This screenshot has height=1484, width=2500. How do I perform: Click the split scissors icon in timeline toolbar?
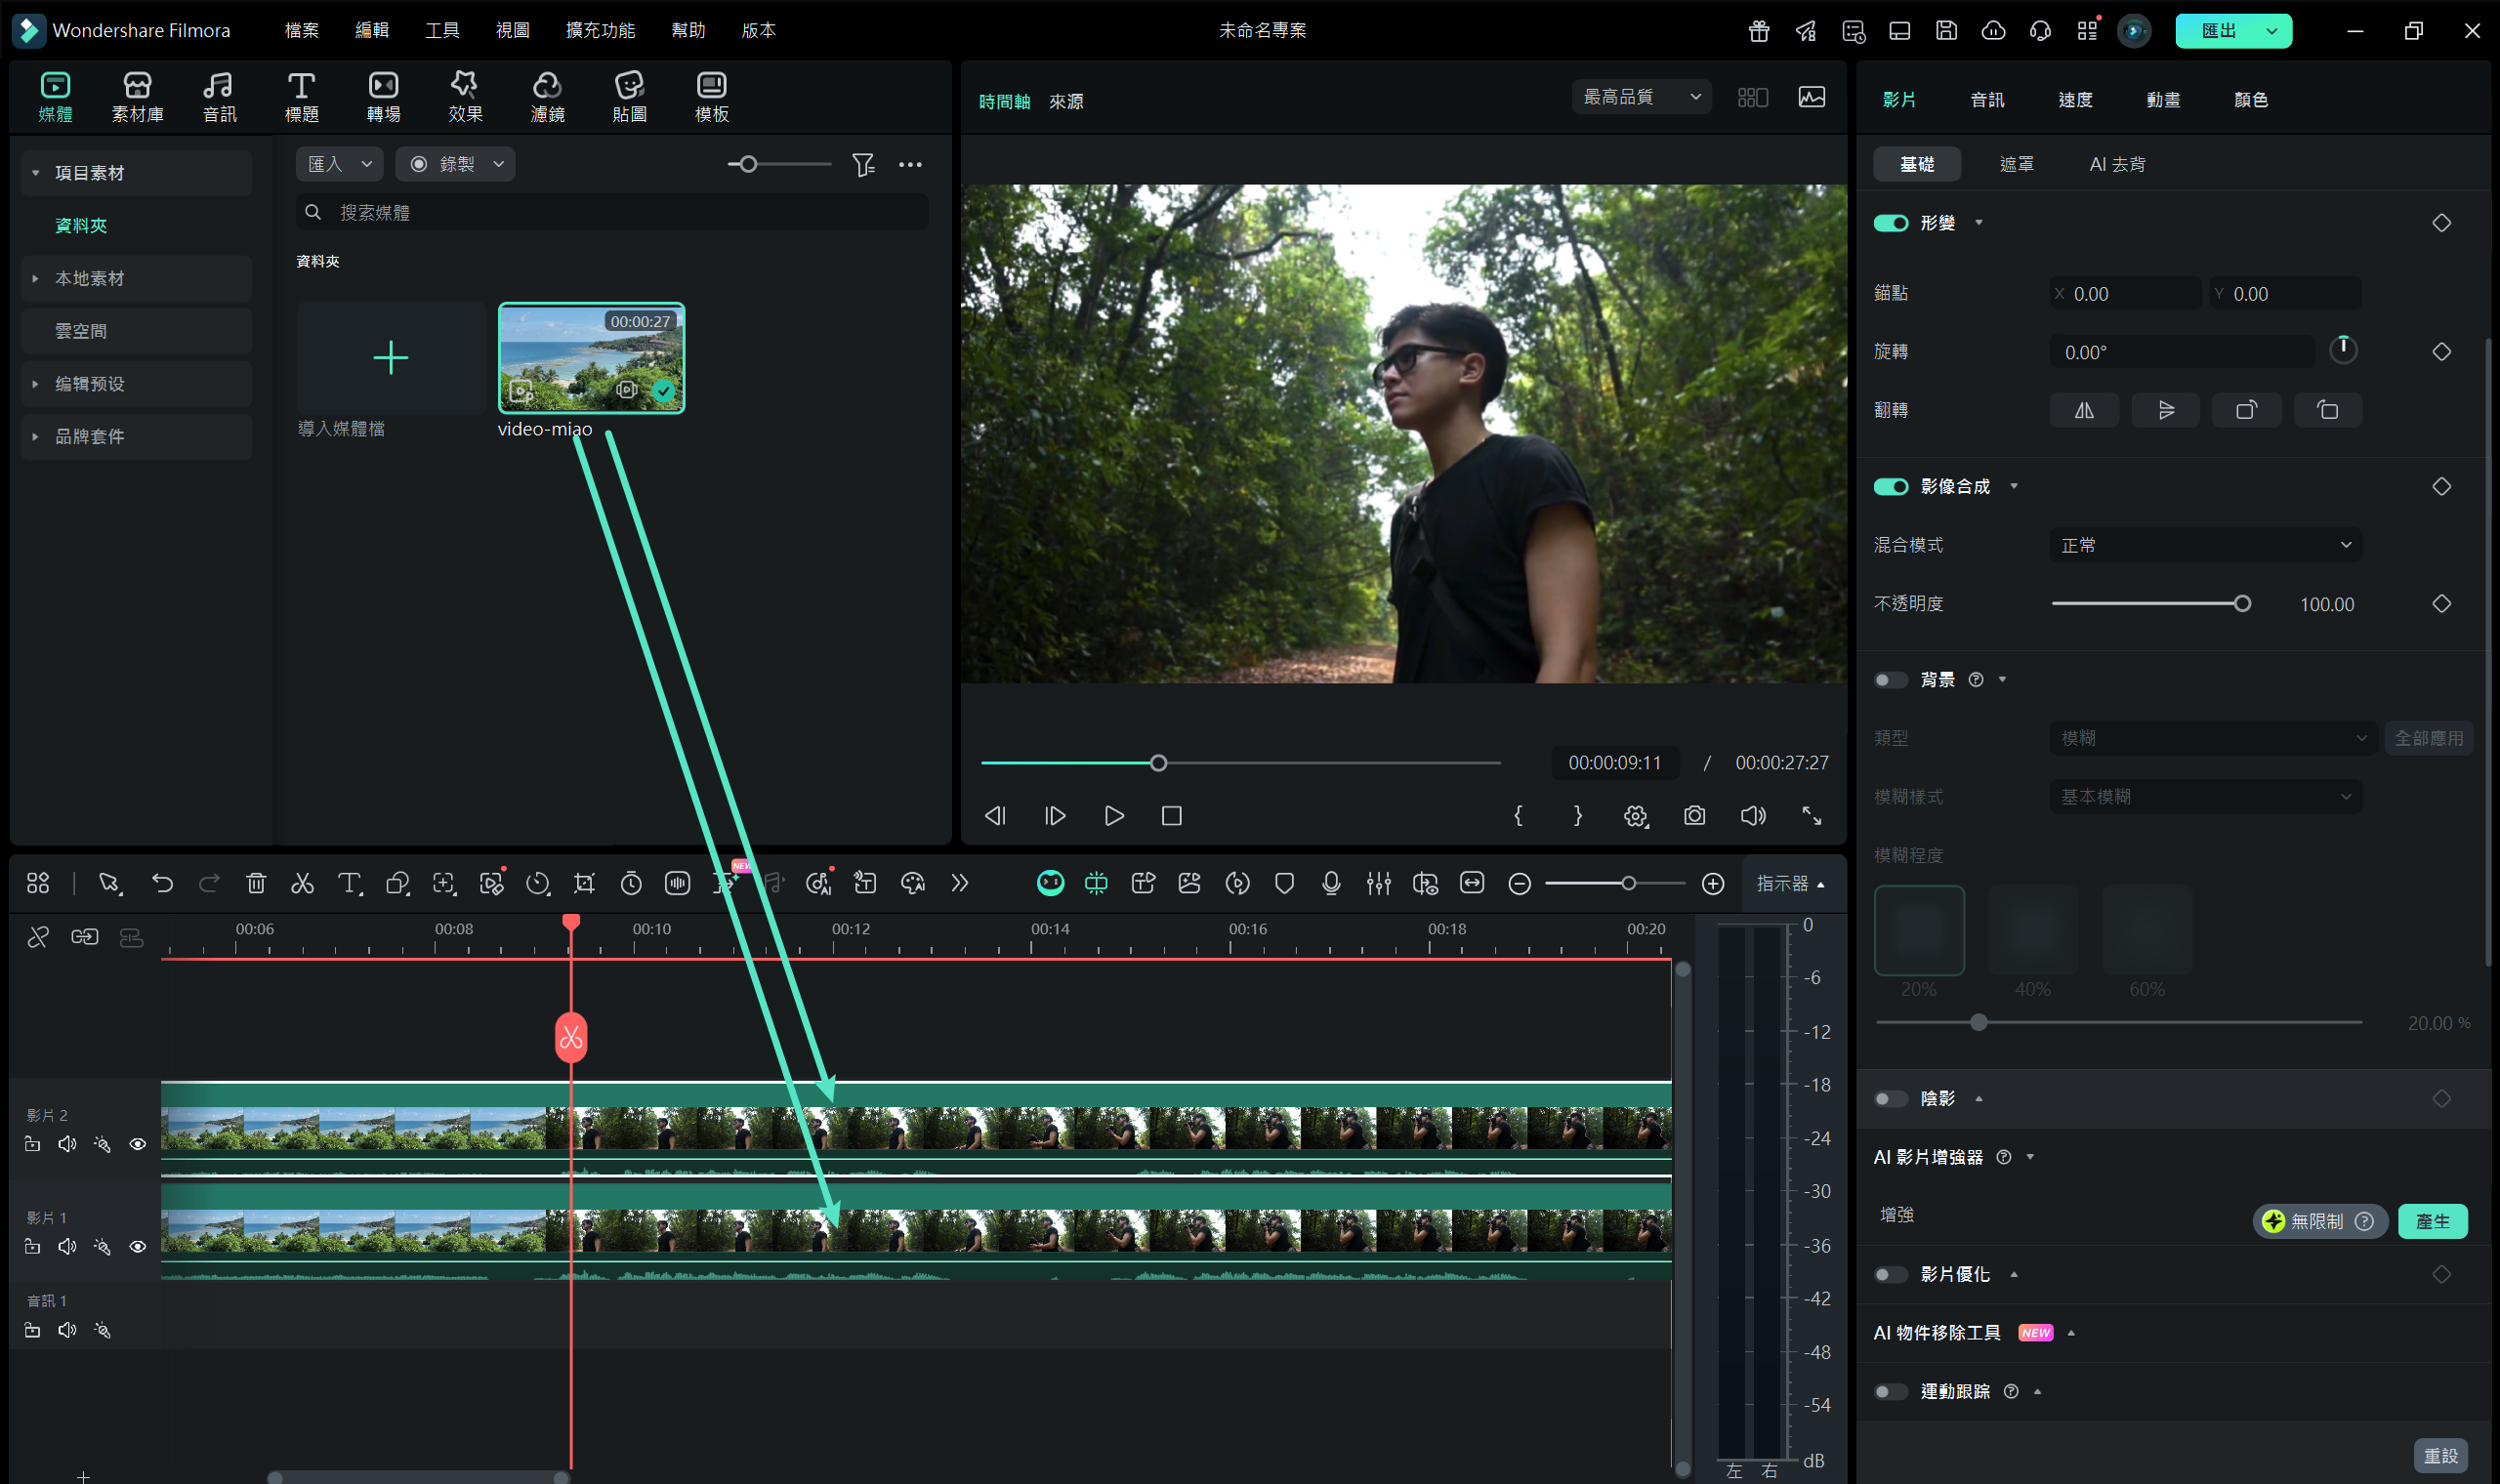pyautogui.click(x=302, y=883)
